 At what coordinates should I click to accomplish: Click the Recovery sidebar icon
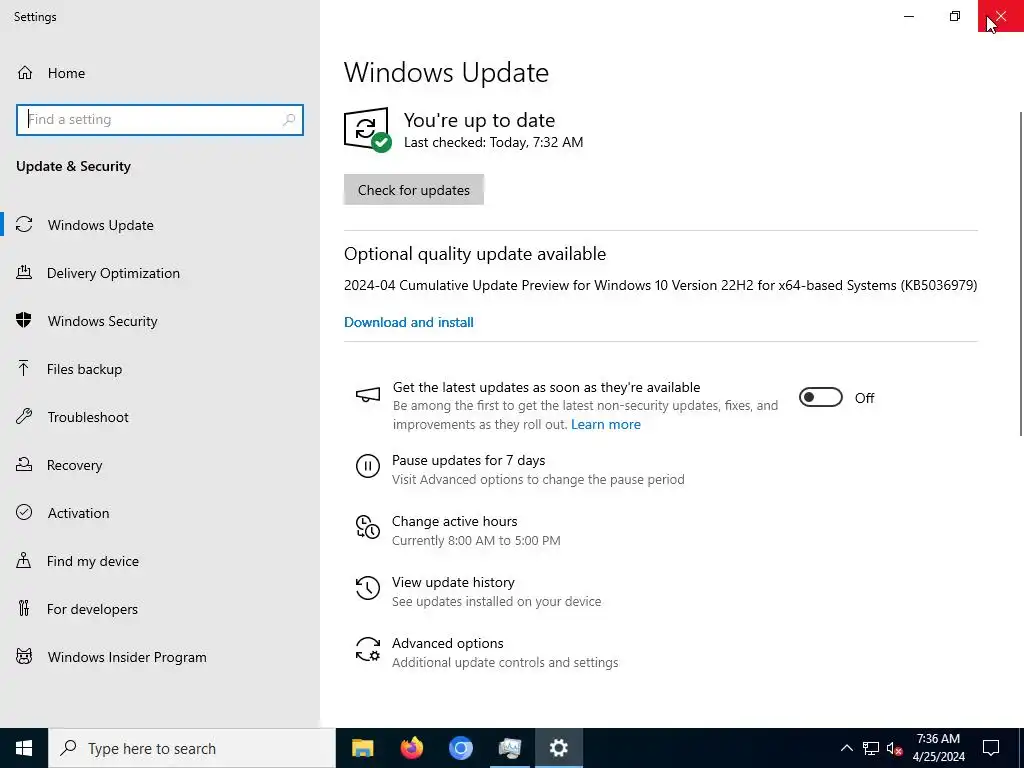click(x=24, y=464)
